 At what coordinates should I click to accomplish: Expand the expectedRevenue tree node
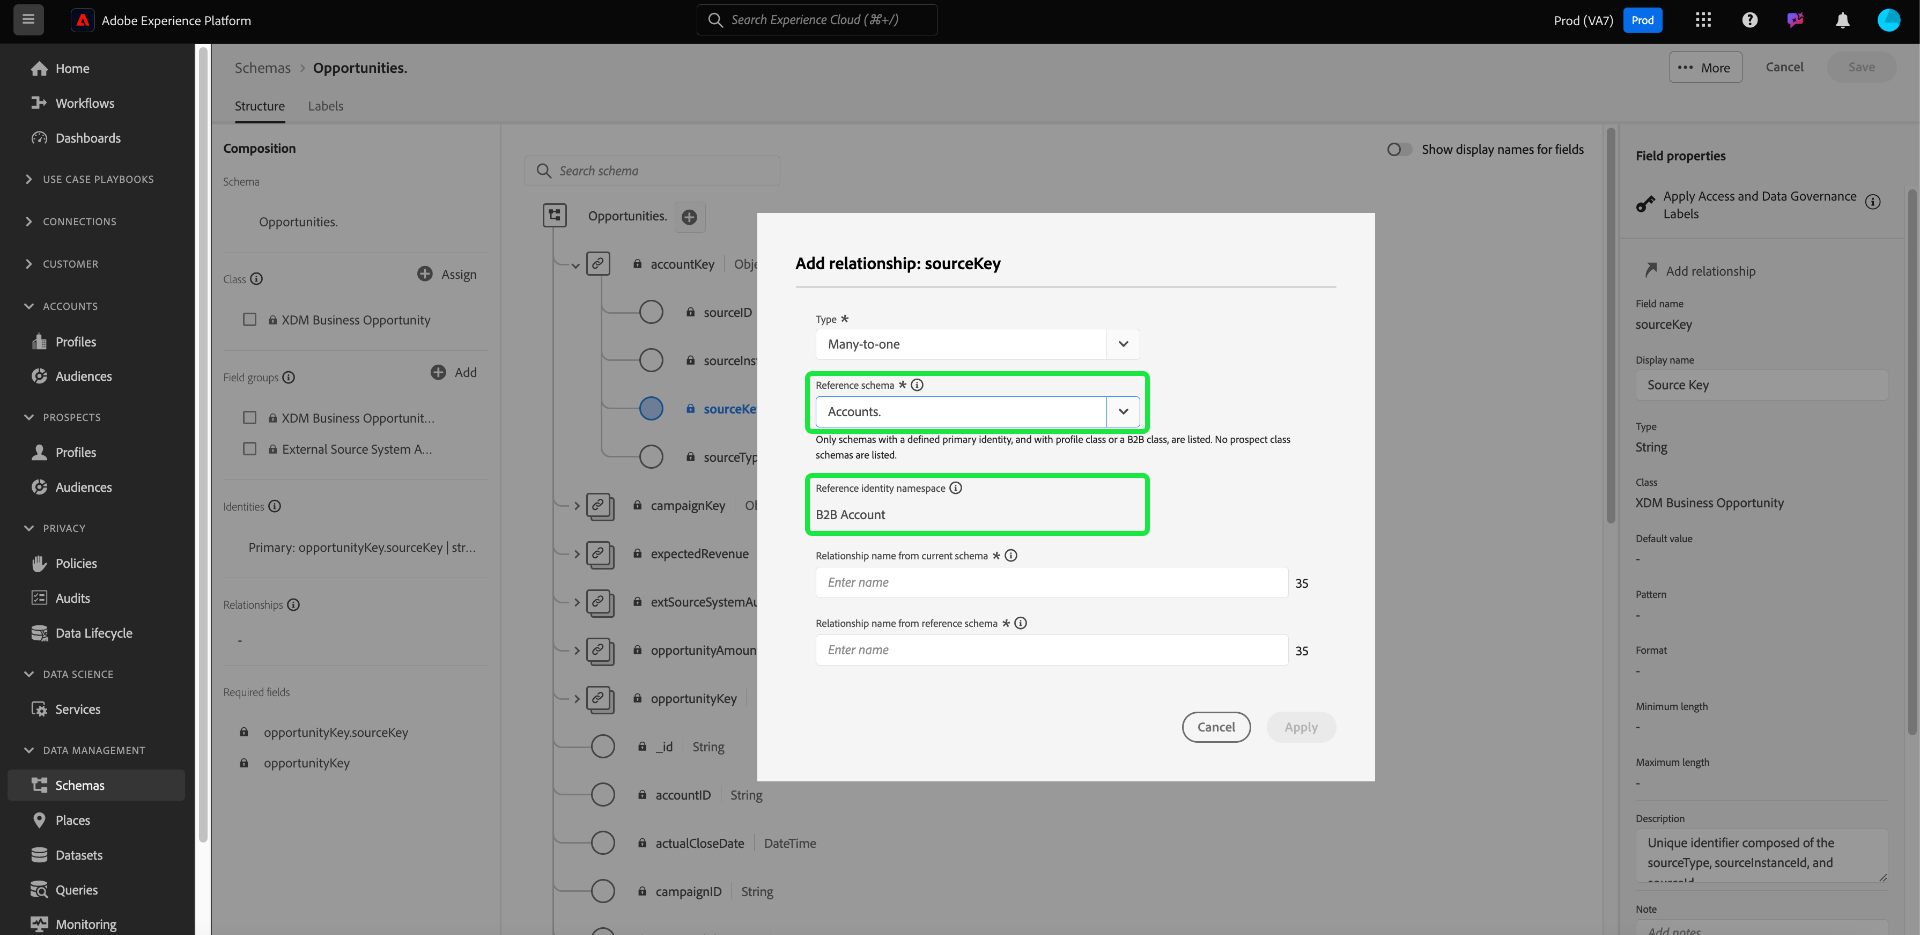click(x=577, y=554)
